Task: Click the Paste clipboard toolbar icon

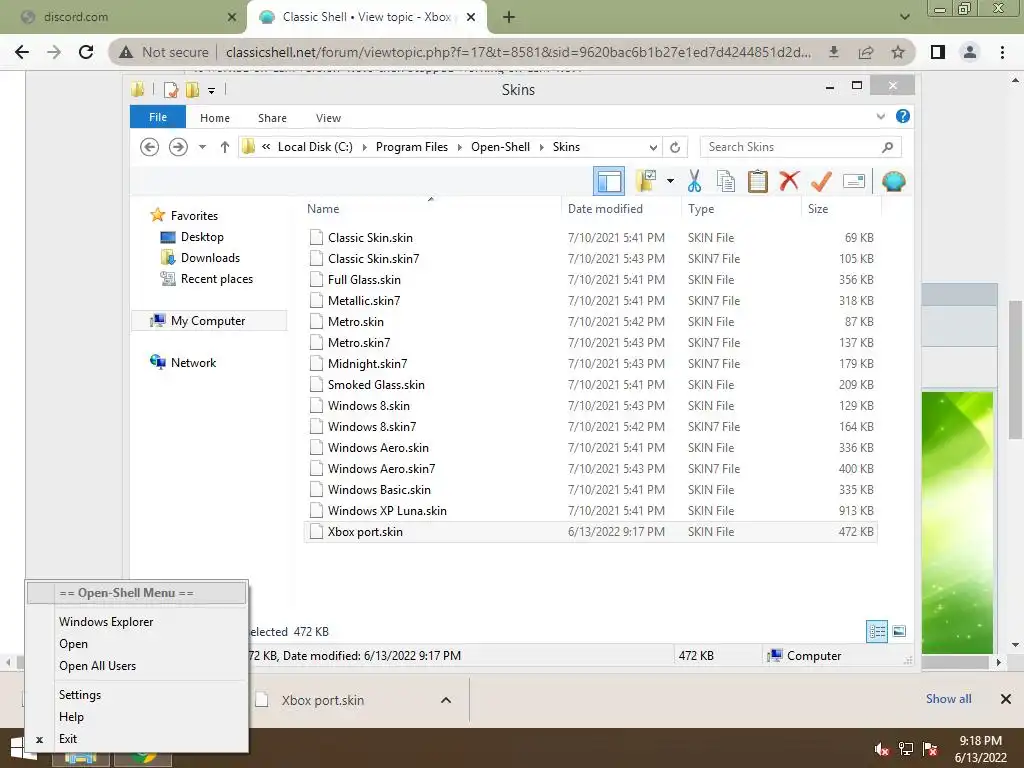Action: coord(758,181)
